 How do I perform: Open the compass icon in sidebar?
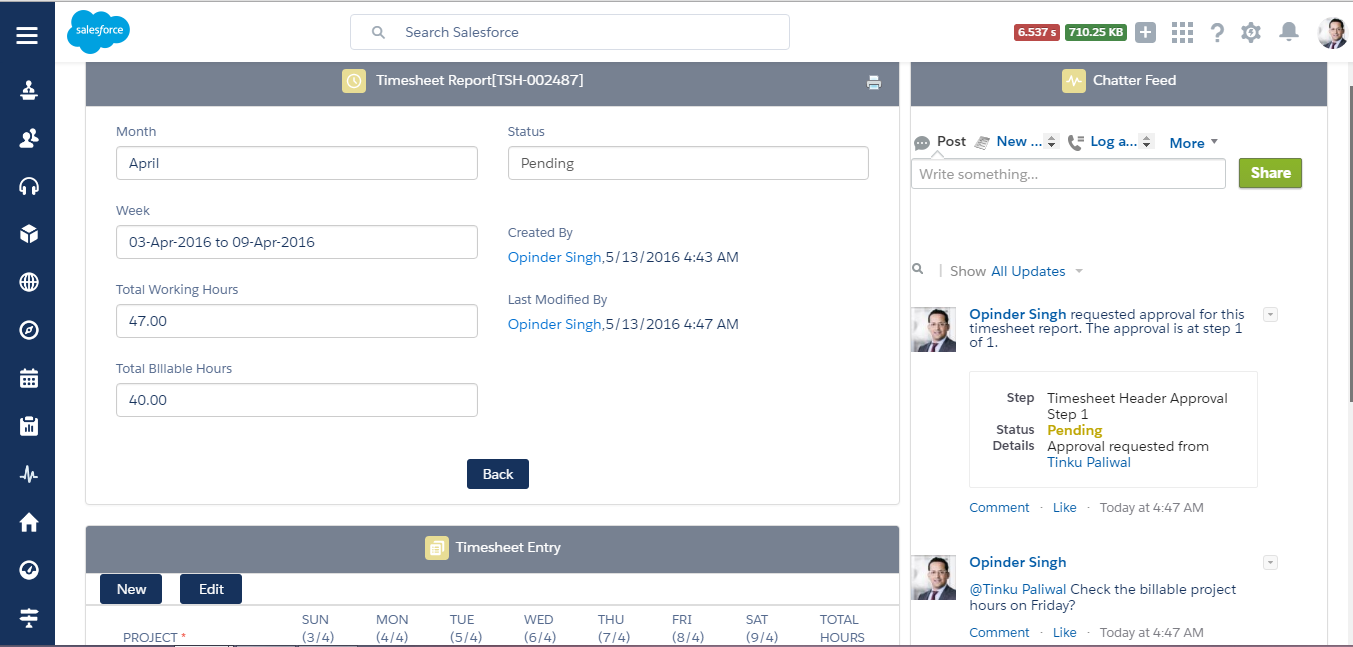click(29, 330)
